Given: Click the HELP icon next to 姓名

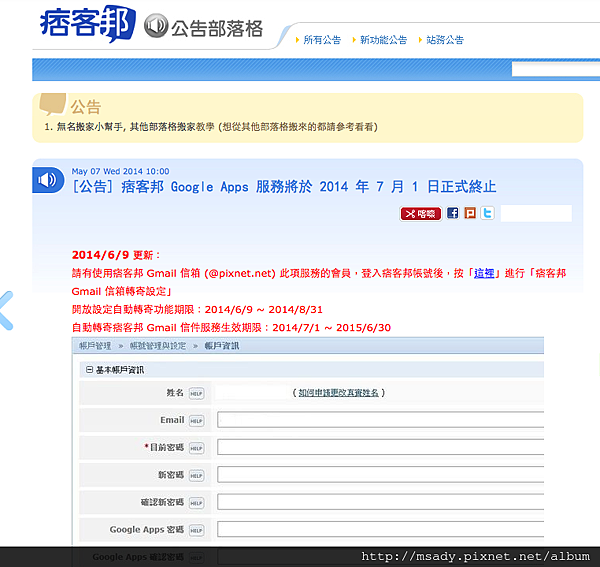Looking at the screenshot, I should point(196,393).
